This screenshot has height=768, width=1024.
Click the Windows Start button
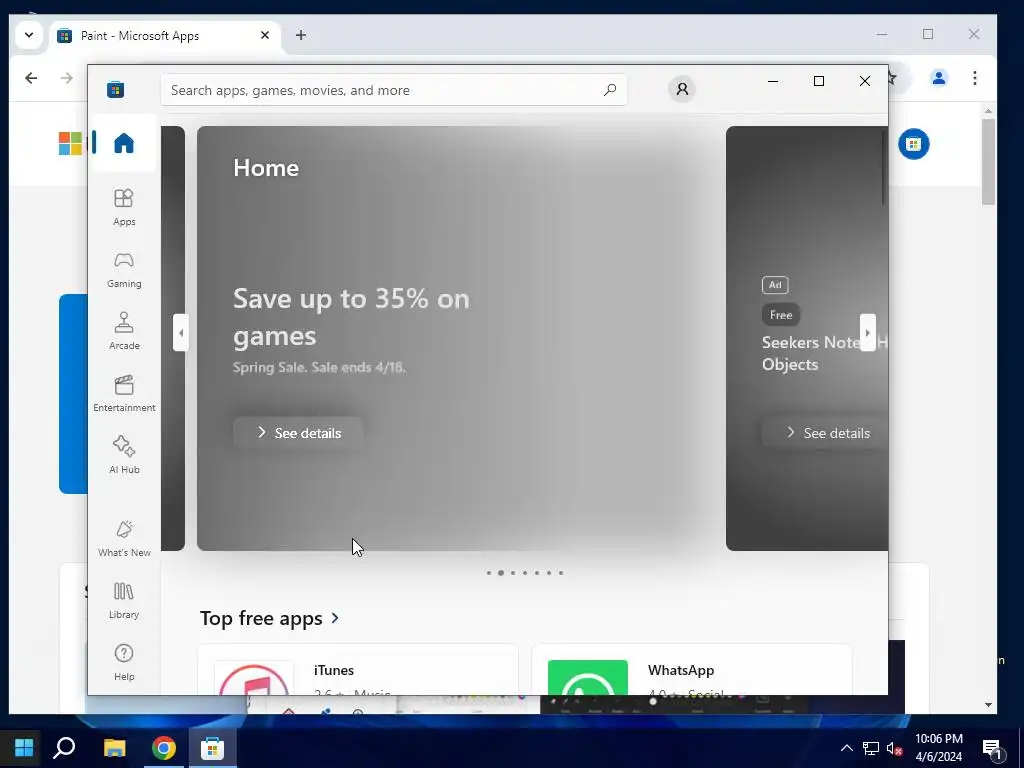coord(24,747)
